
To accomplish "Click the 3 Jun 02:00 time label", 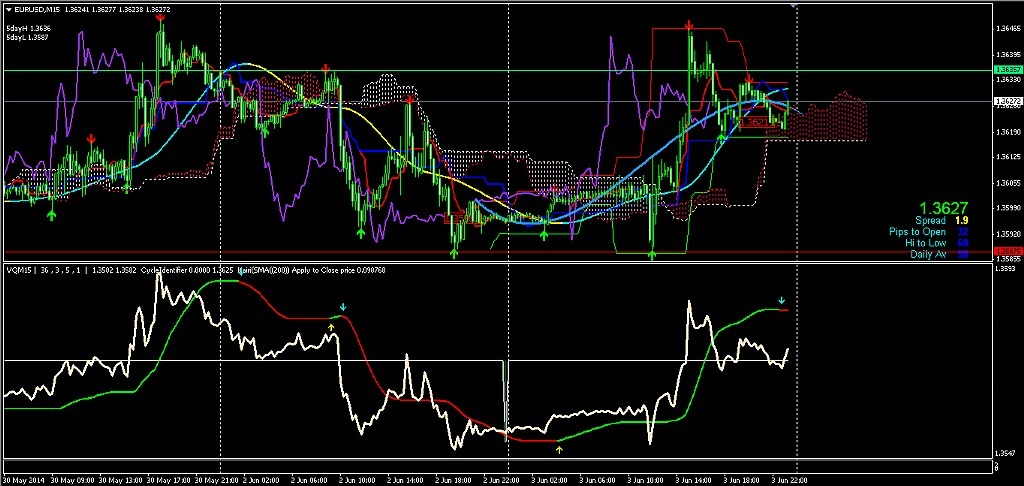I will pos(551,480).
